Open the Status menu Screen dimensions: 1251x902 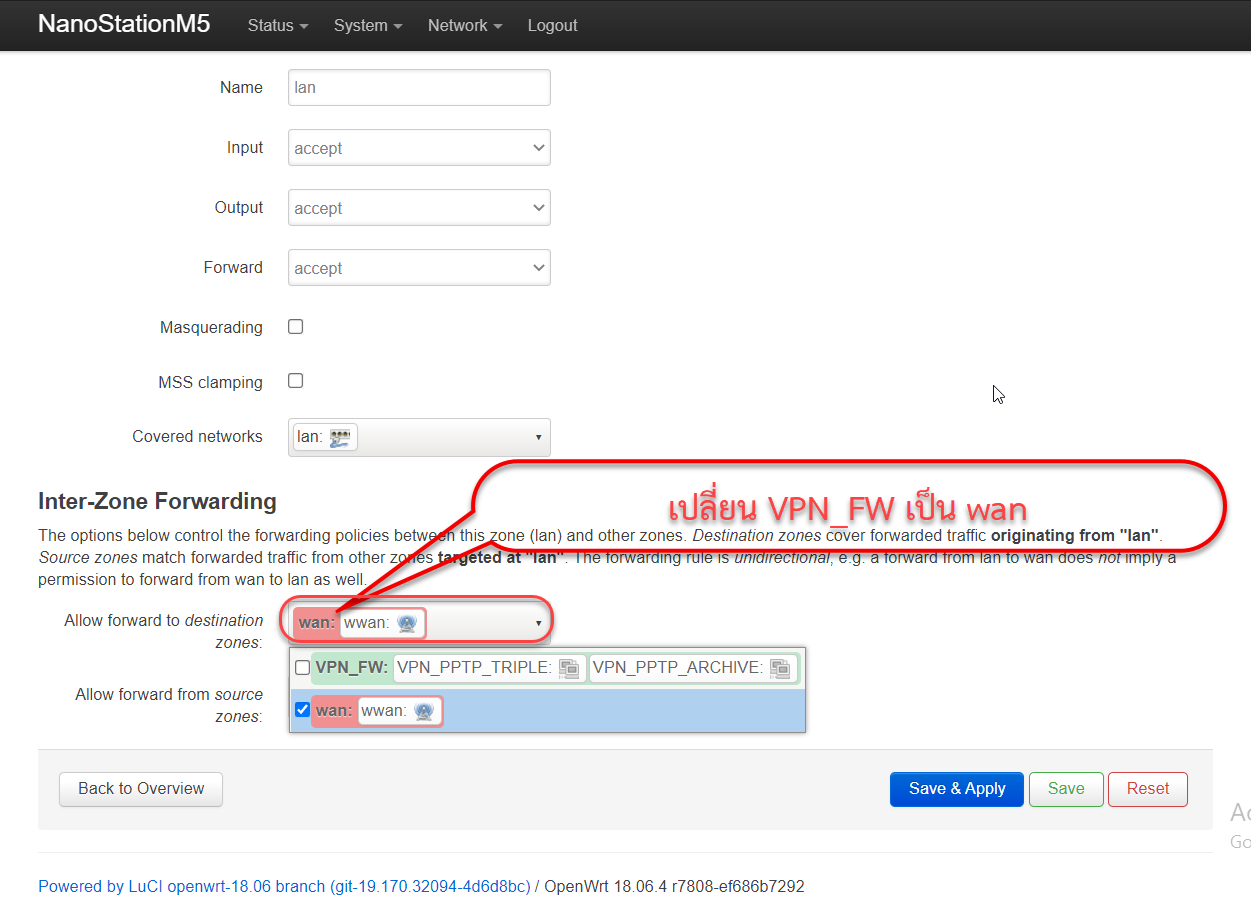276,25
